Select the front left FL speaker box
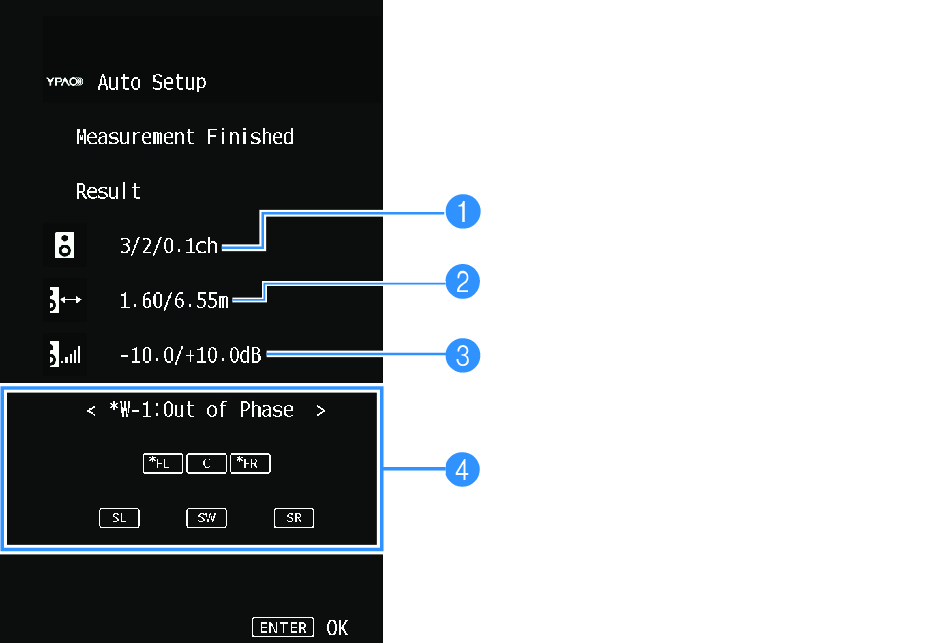This screenshot has height=643, width=945. point(163,464)
